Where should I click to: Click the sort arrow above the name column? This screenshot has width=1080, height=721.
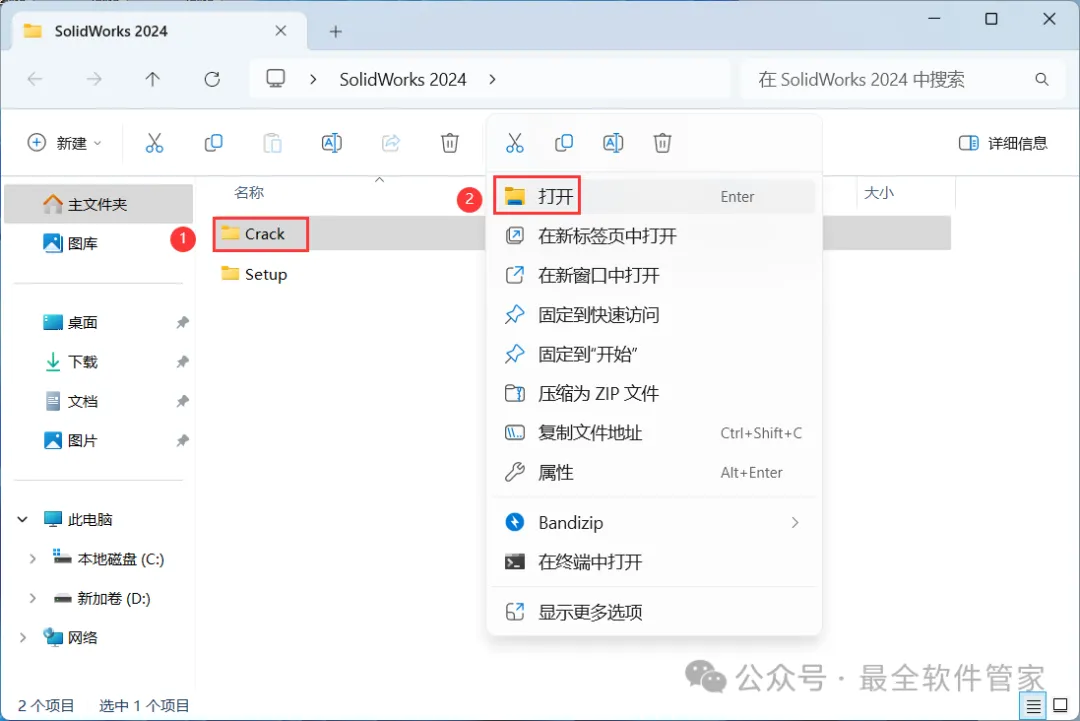[379, 180]
